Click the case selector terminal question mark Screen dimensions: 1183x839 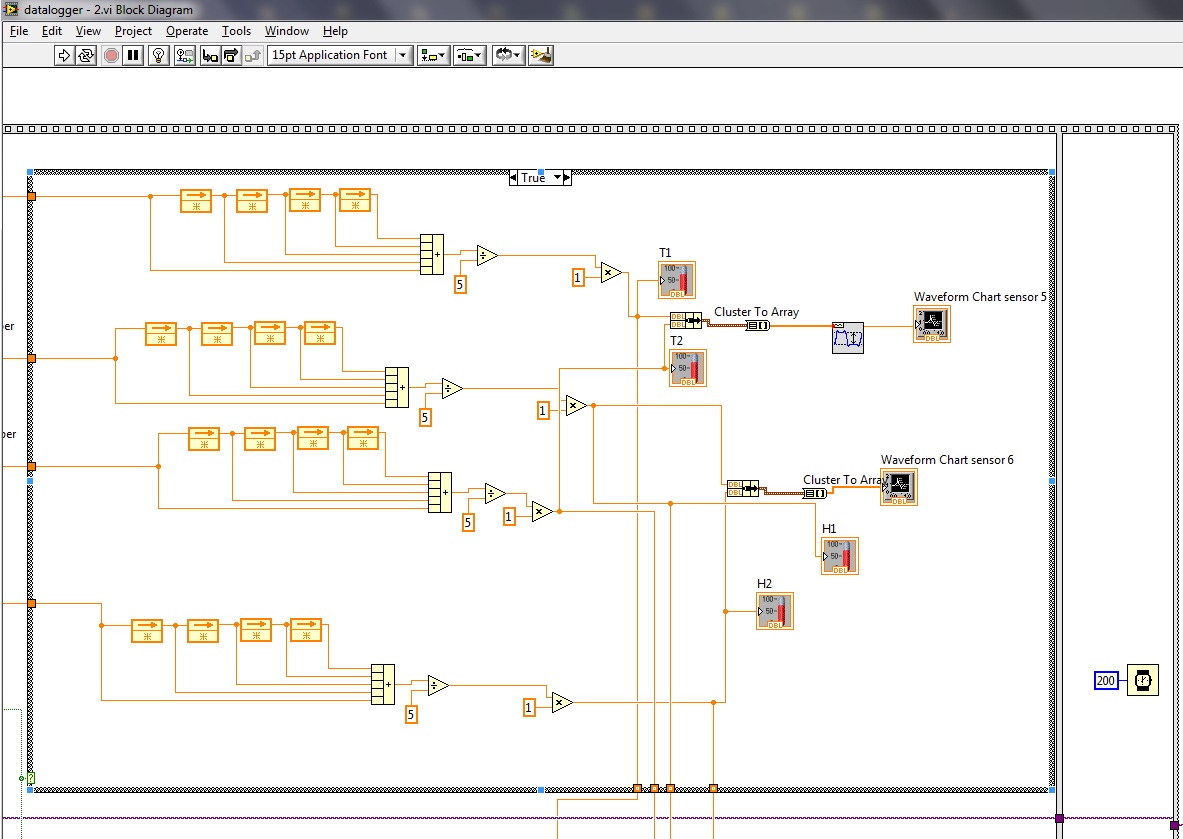coord(31,778)
